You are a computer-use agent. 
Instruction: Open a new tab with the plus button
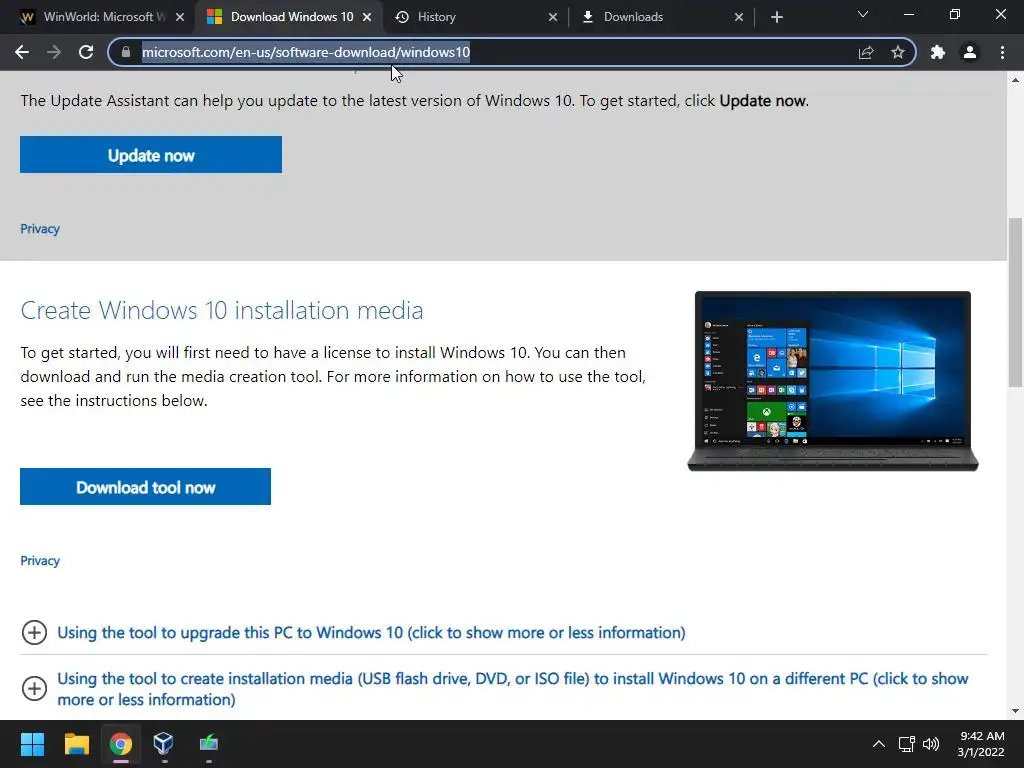pos(776,17)
